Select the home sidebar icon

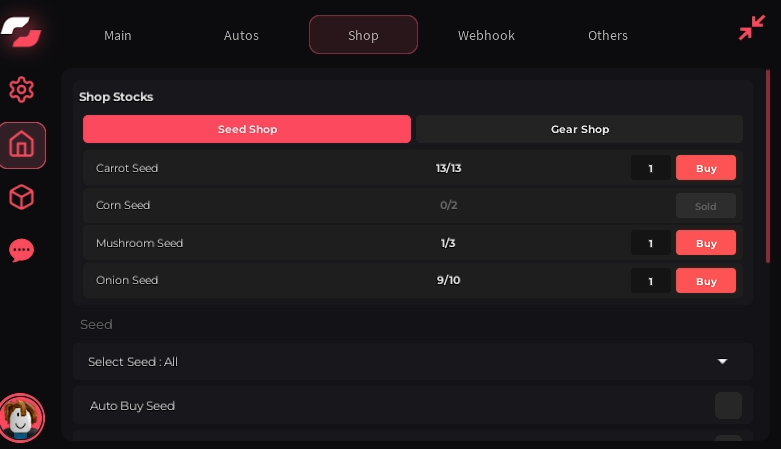pyautogui.click(x=22, y=145)
